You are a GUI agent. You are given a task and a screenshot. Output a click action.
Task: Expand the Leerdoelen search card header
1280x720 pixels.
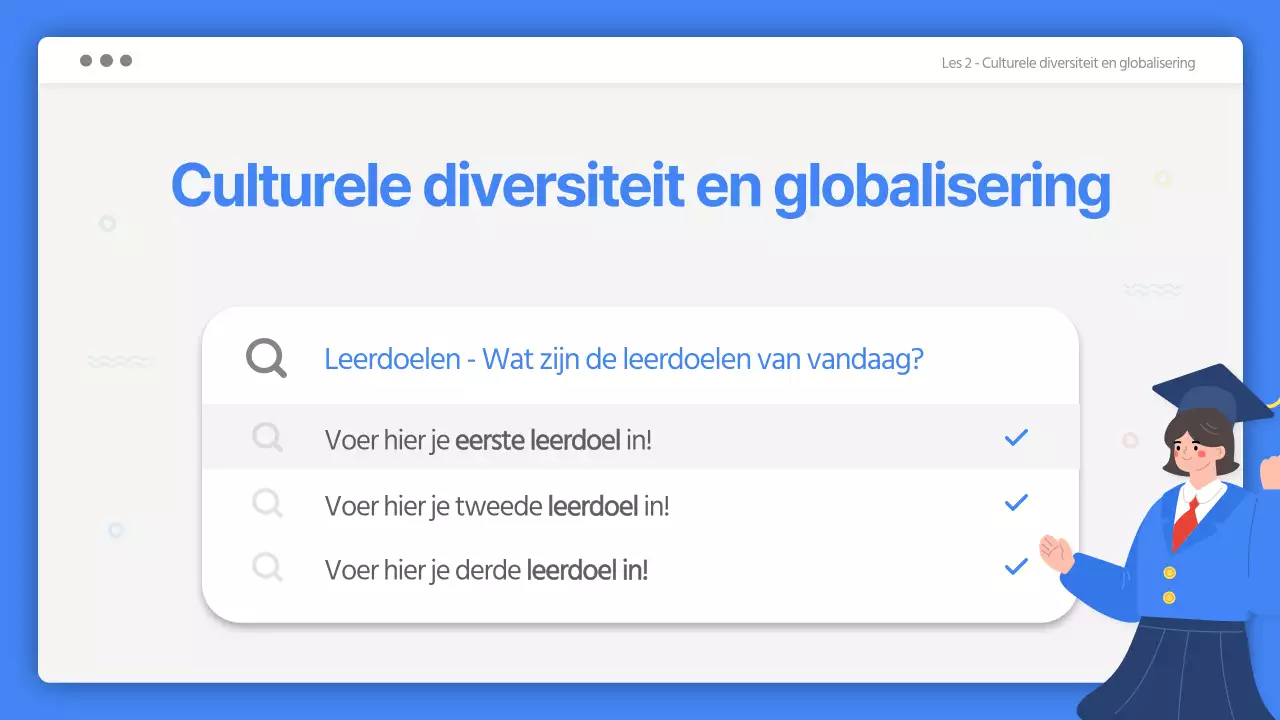(x=624, y=358)
